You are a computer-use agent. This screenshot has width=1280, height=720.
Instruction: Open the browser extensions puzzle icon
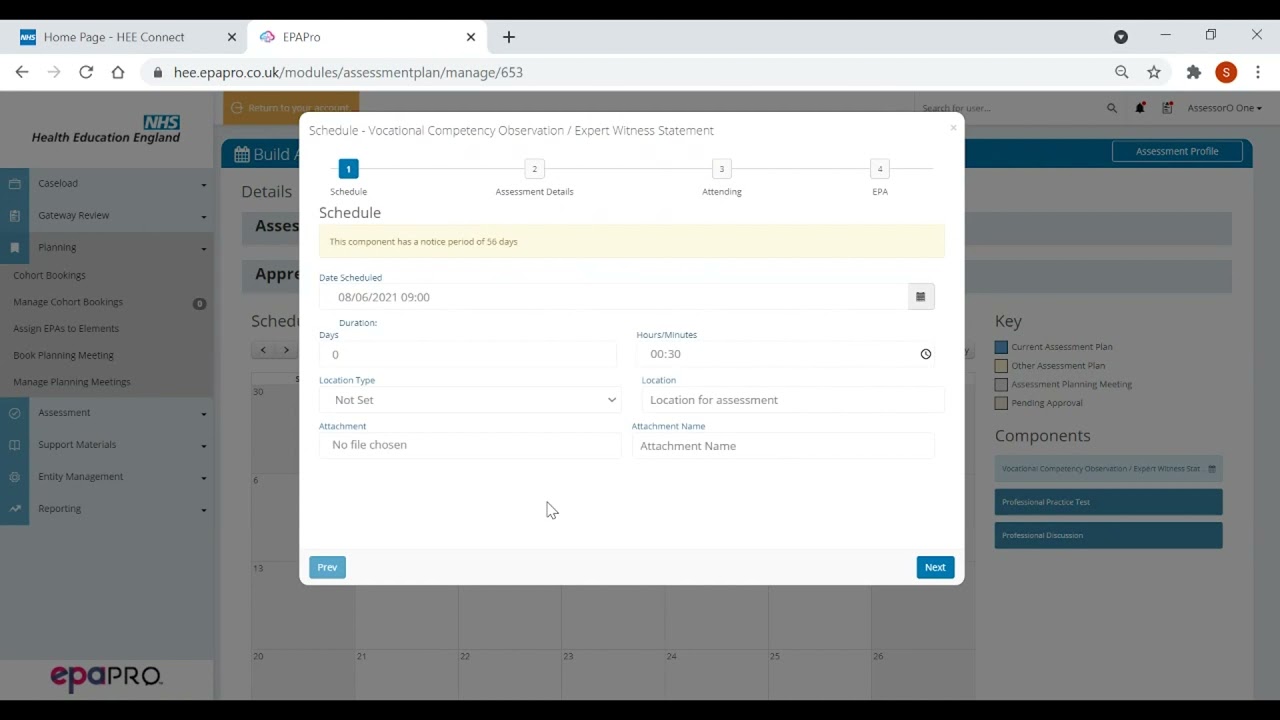click(x=1193, y=72)
